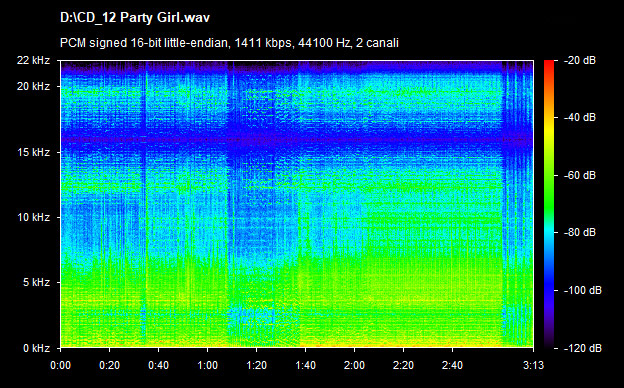The width and height of the screenshot is (624, 388).
Task: Click the dark band near 16 kHz in spectrogram
Action: [296, 139]
